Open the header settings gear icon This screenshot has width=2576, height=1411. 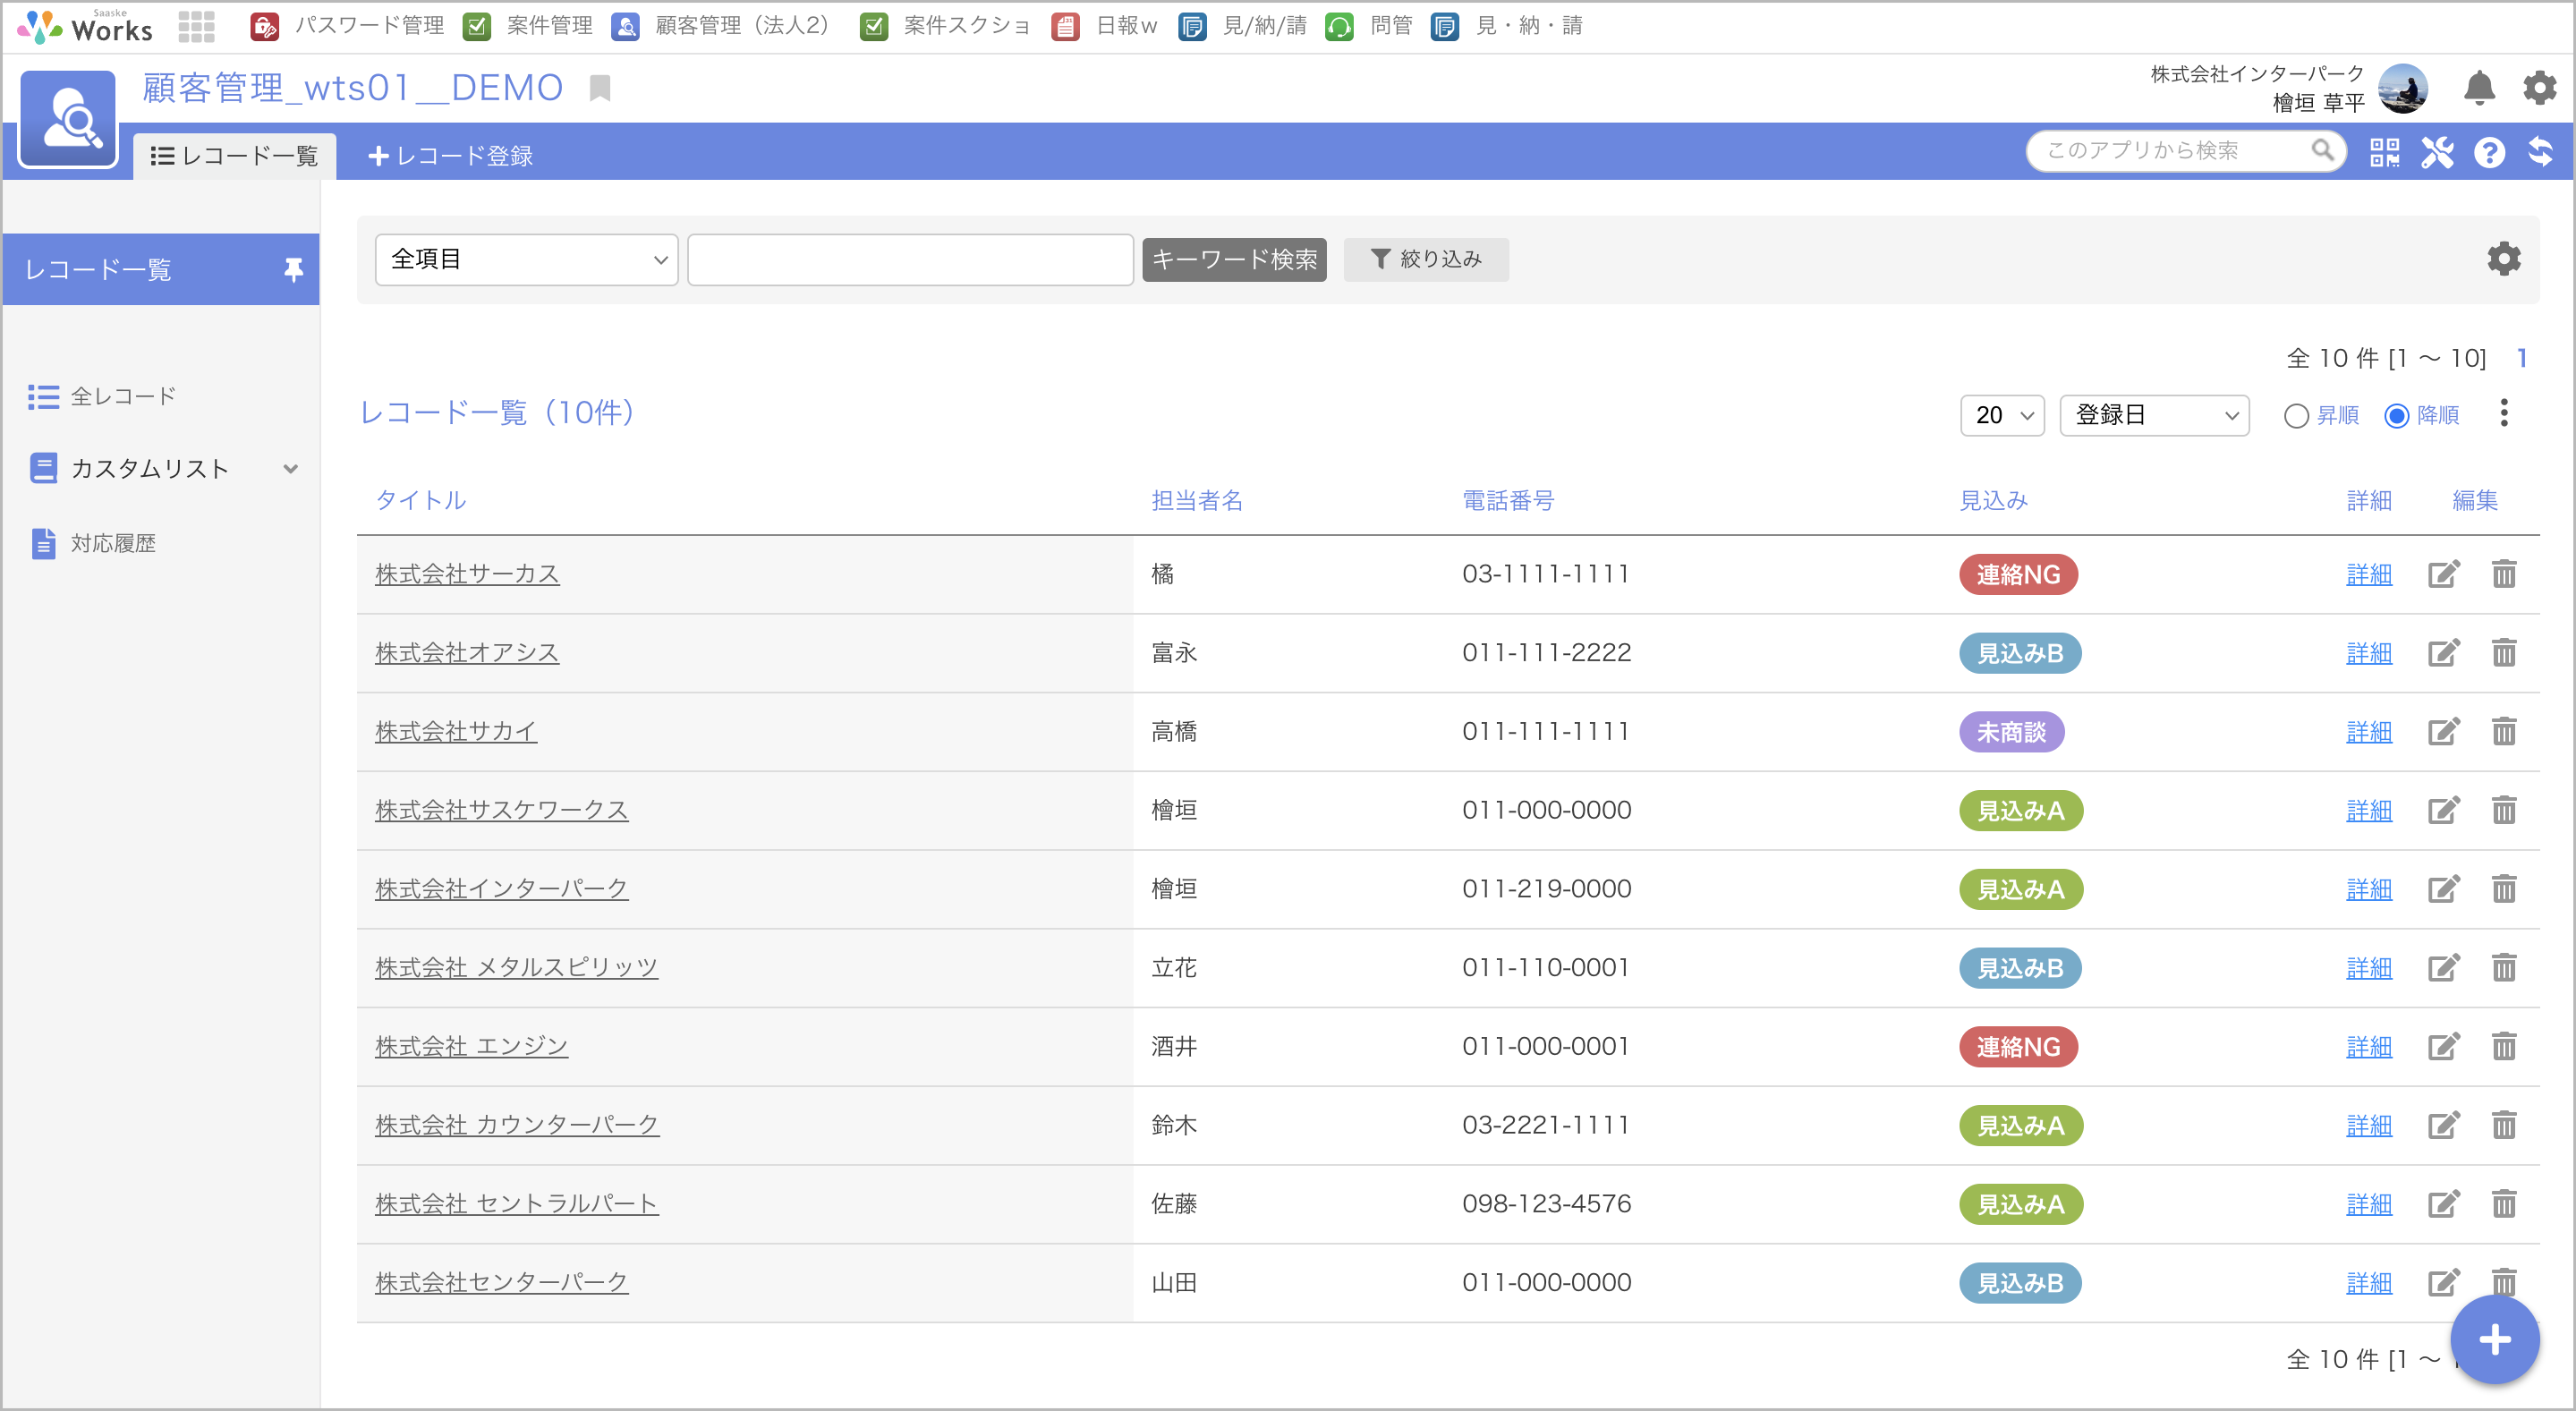tap(2539, 88)
